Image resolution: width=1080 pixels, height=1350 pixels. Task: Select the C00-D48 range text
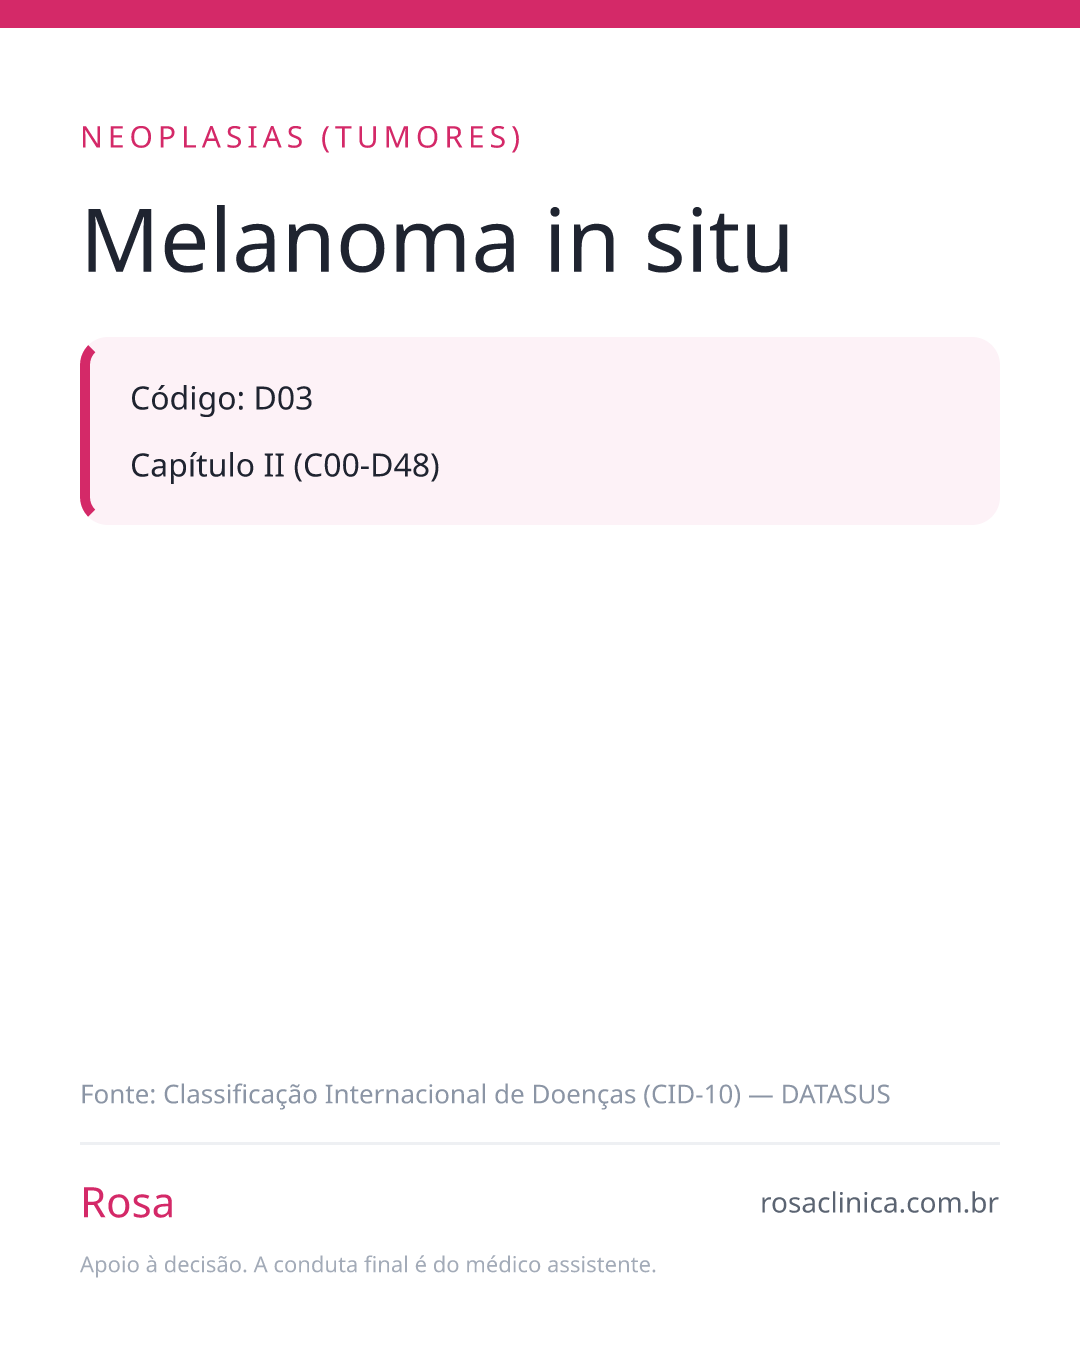tap(367, 466)
